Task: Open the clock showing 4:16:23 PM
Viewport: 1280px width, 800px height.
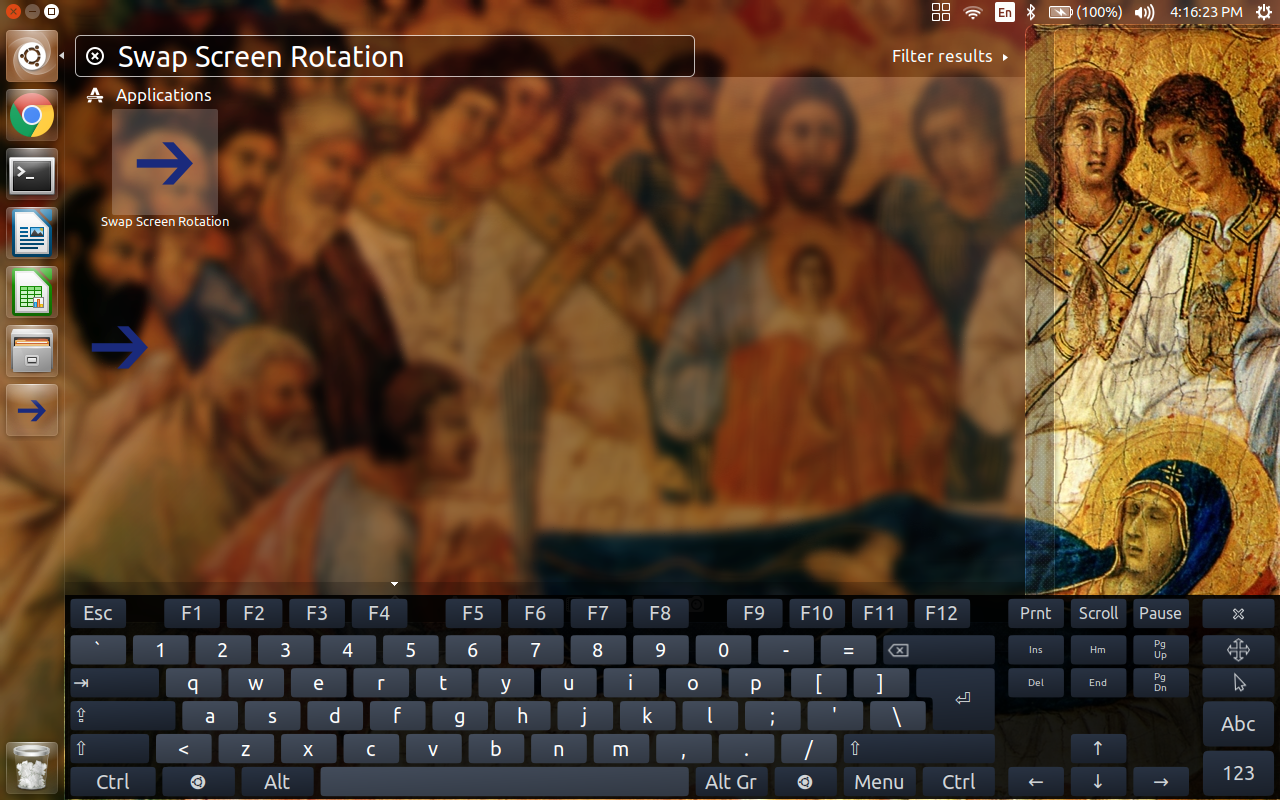Action: click(1205, 12)
